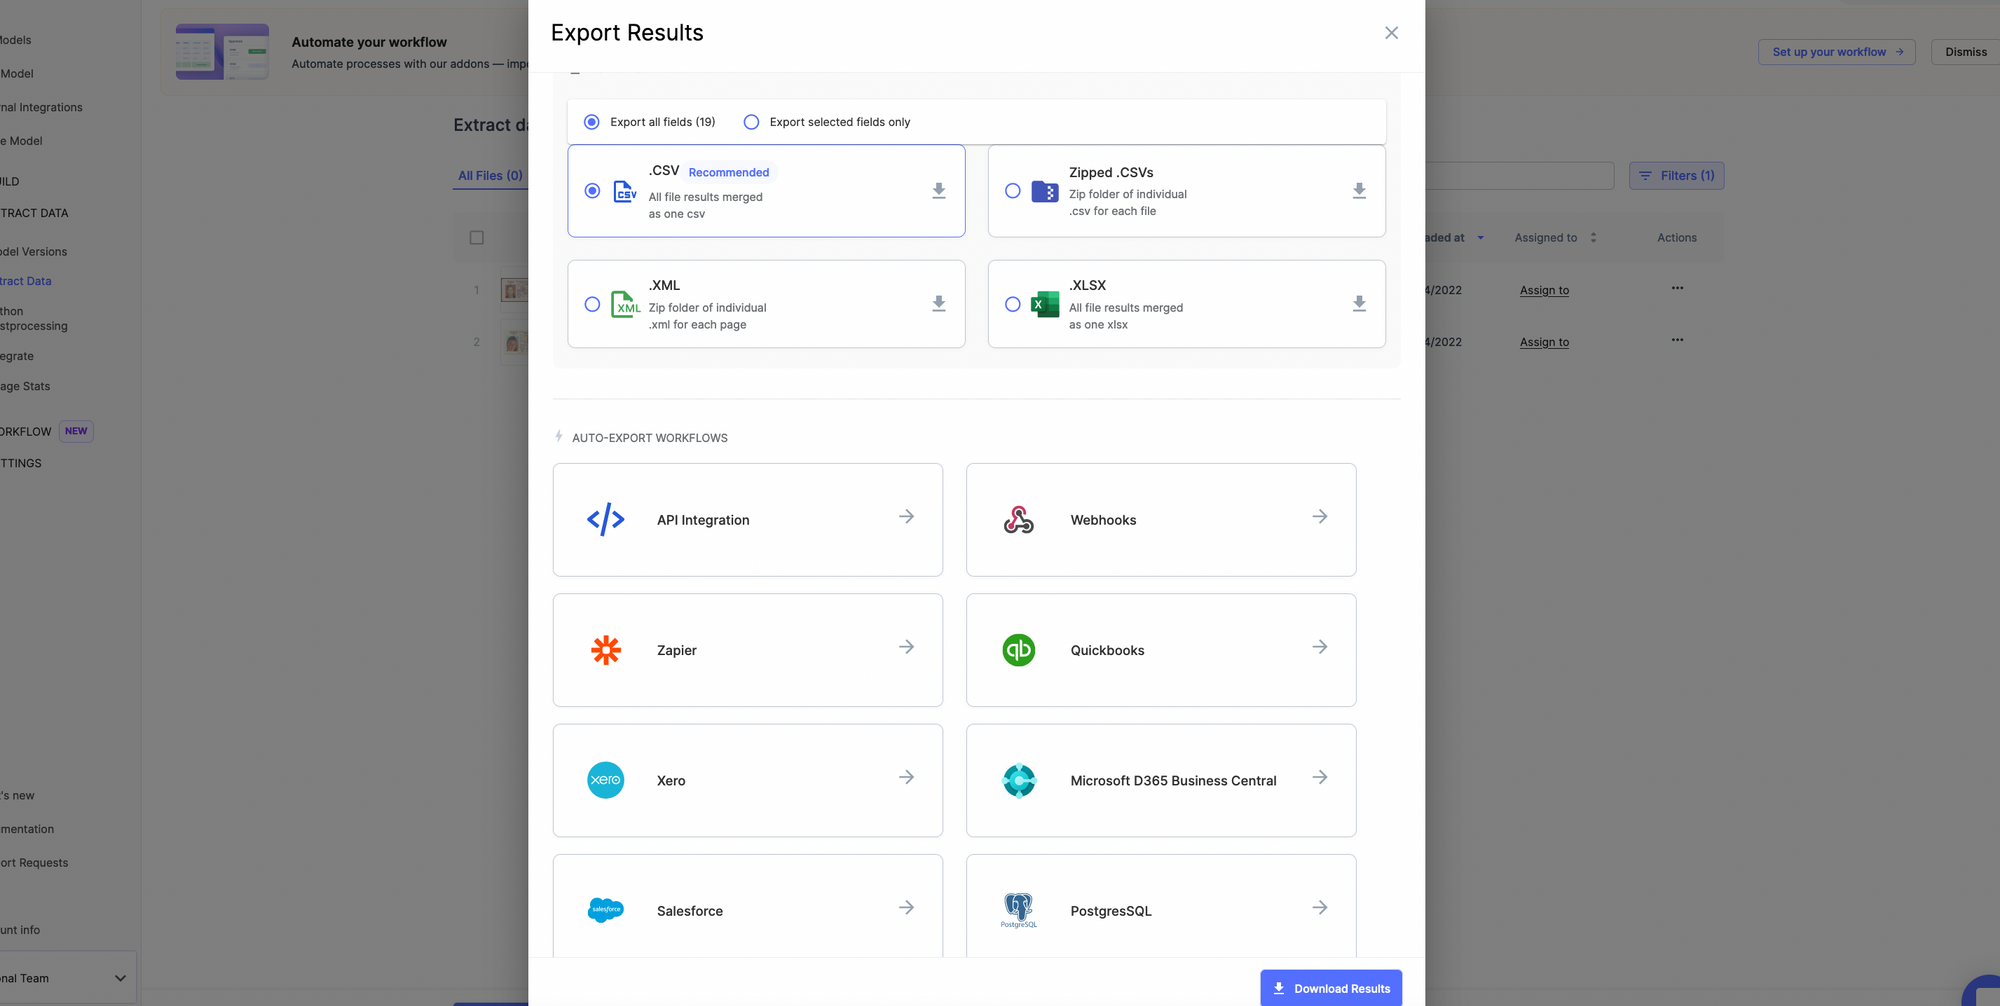The image size is (2000, 1006).
Task: Click the Download Results button
Action: pyautogui.click(x=1330, y=988)
